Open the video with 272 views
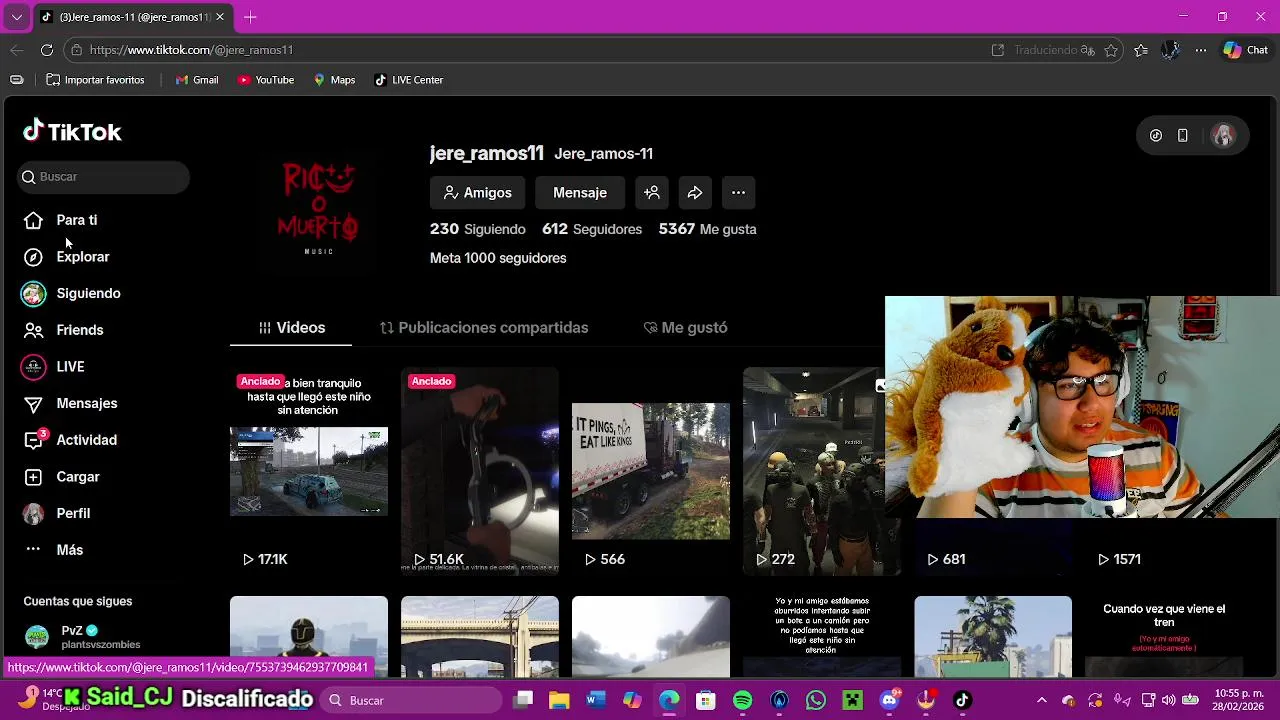 (x=822, y=471)
